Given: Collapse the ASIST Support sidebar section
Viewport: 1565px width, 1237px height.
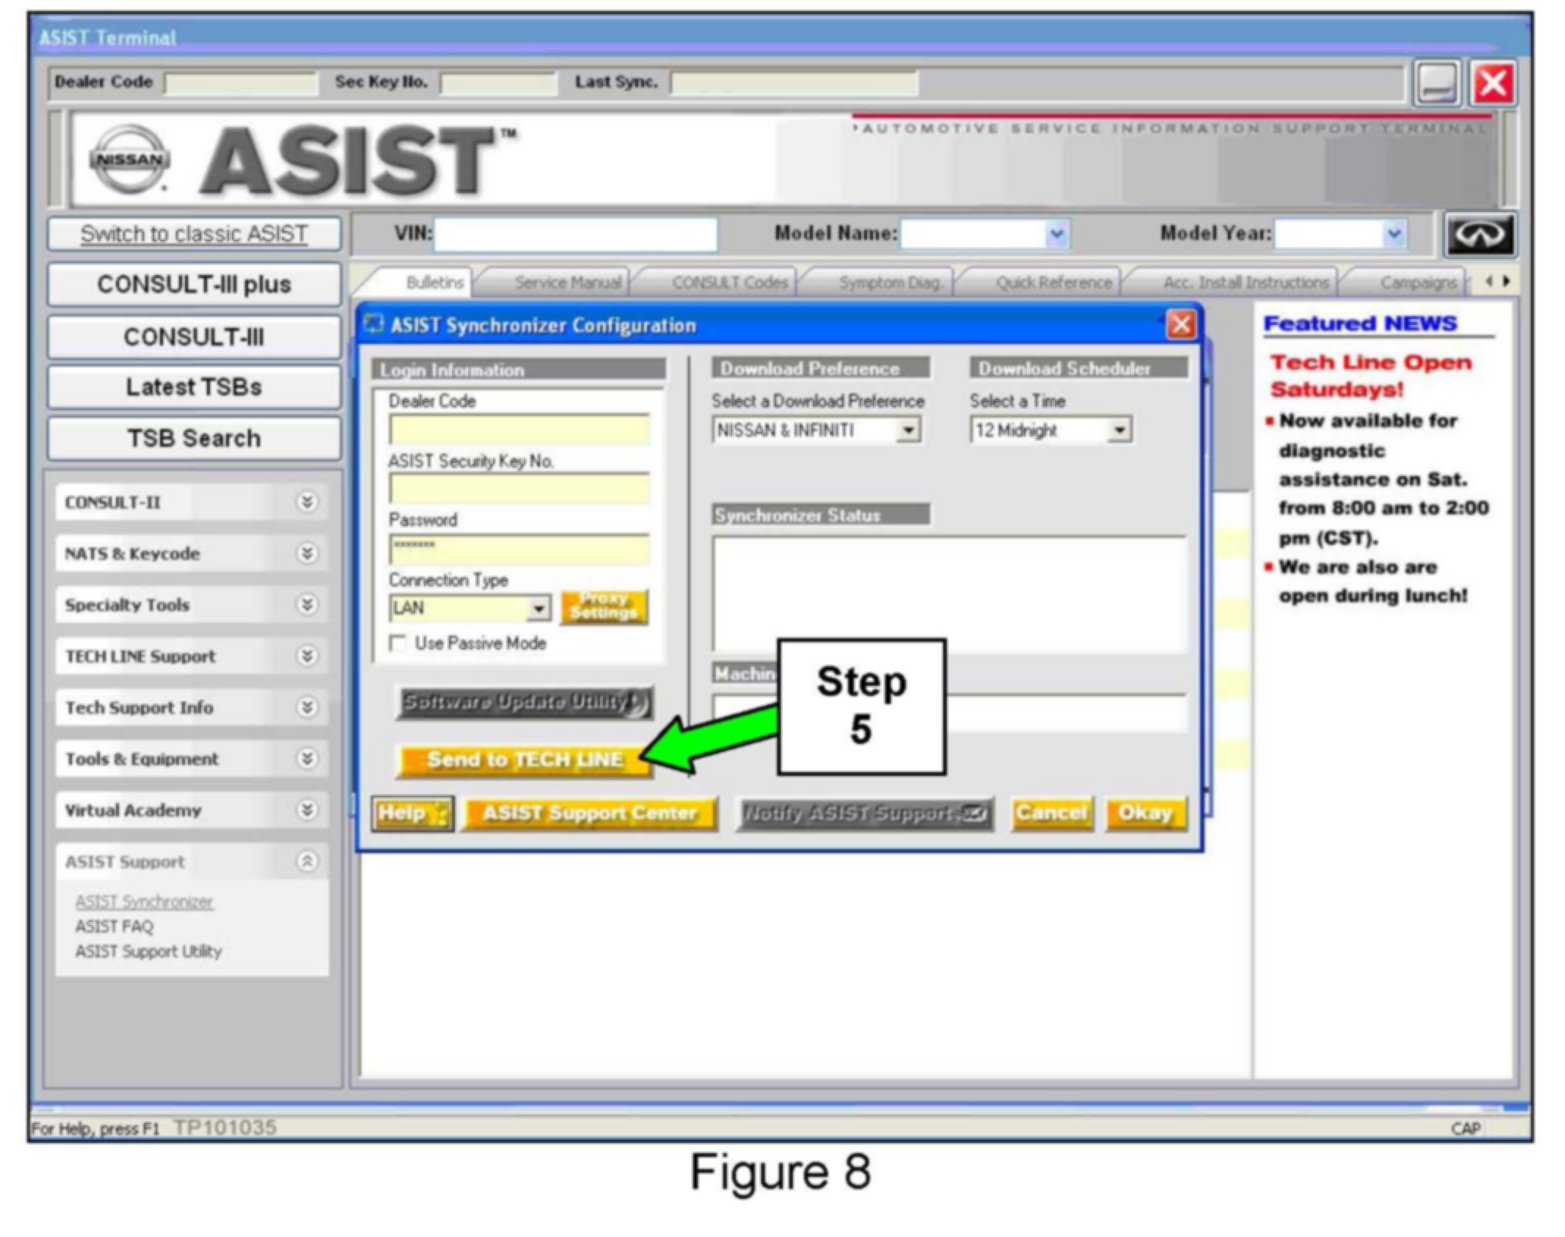Looking at the screenshot, I should click(x=307, y=861).
